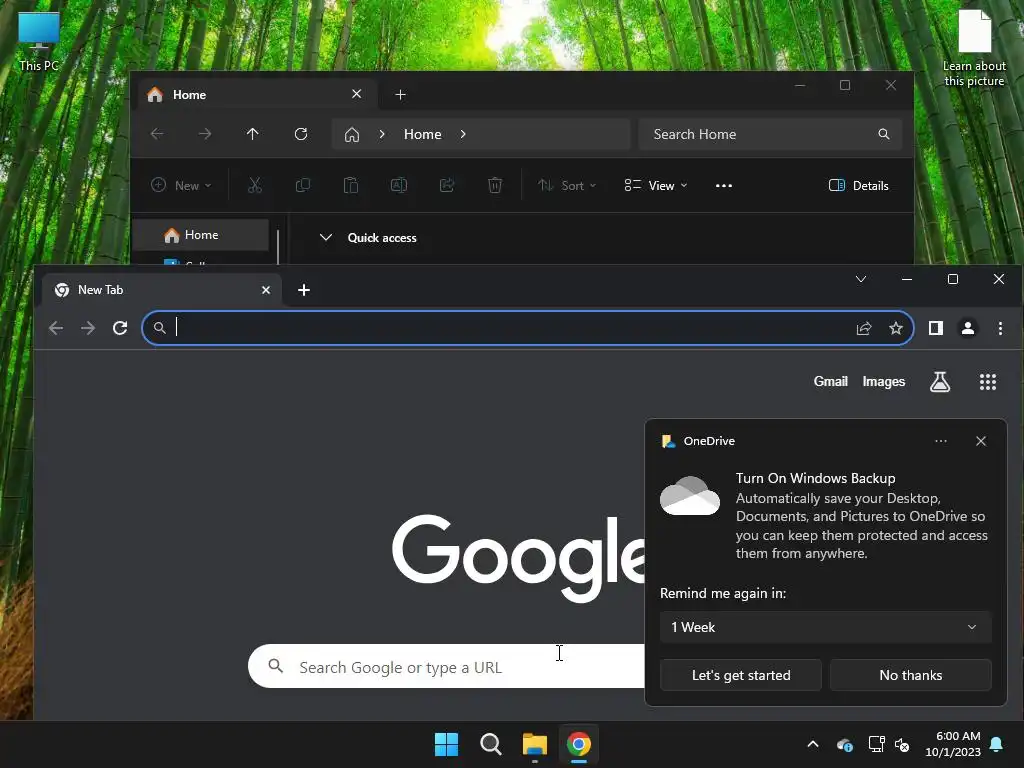The height and width of the screenshot is (768, 1024).
Task: Click the File Explorer taskbar icon
Action: point(535,744)
